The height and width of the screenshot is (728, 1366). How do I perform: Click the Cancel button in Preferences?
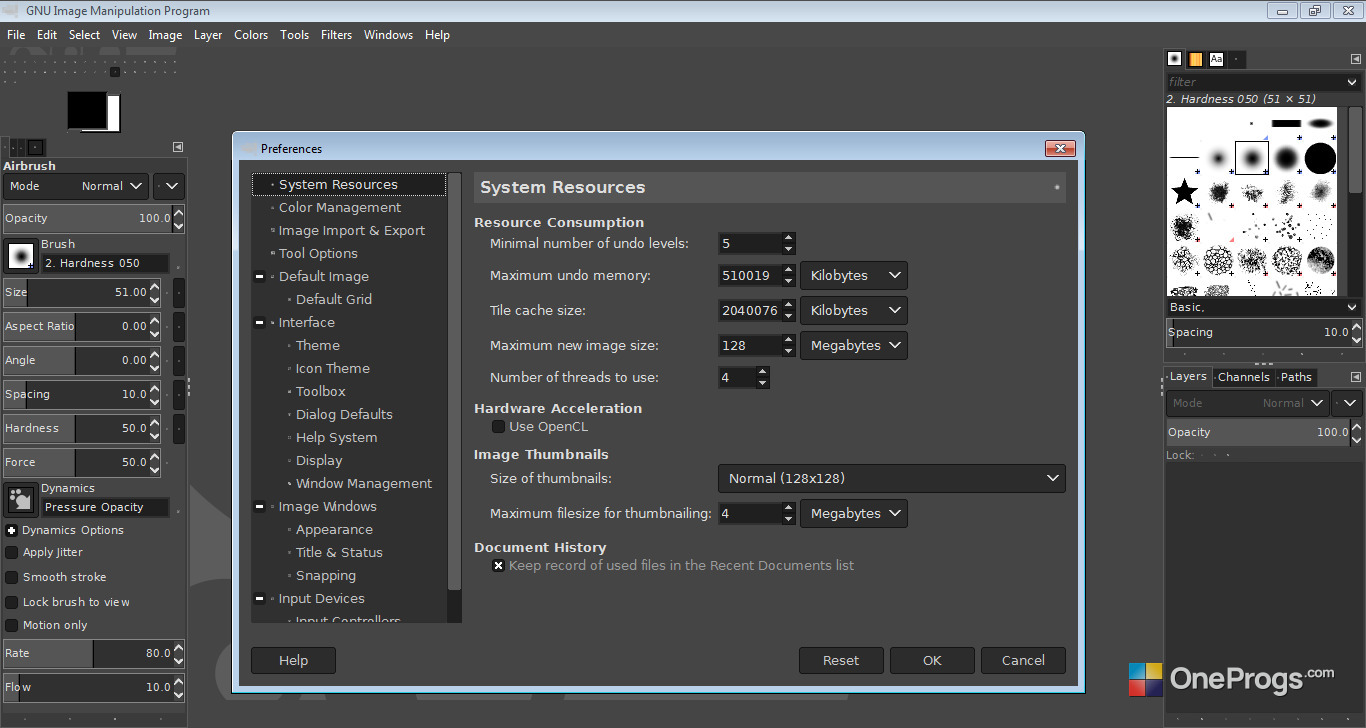[1023, 660]
